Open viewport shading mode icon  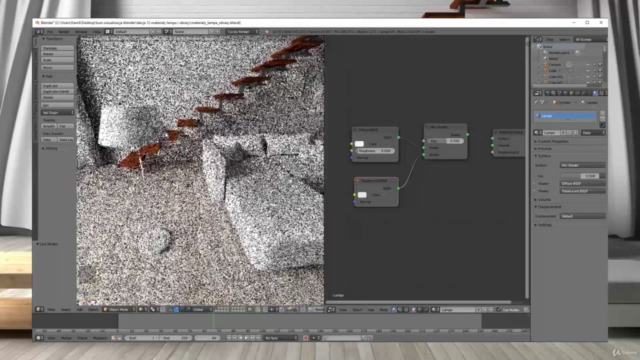(x=142, y=309)
